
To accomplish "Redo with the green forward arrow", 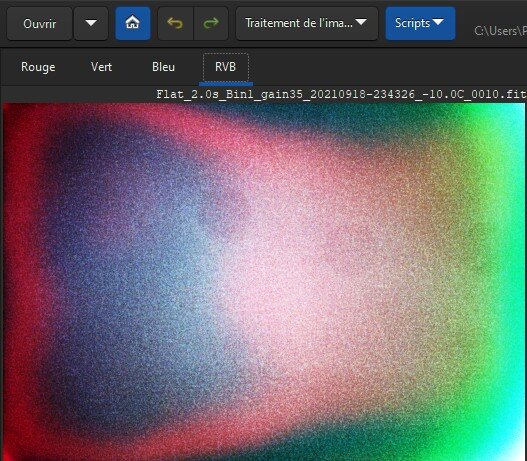I will click(x=211, y=24).
